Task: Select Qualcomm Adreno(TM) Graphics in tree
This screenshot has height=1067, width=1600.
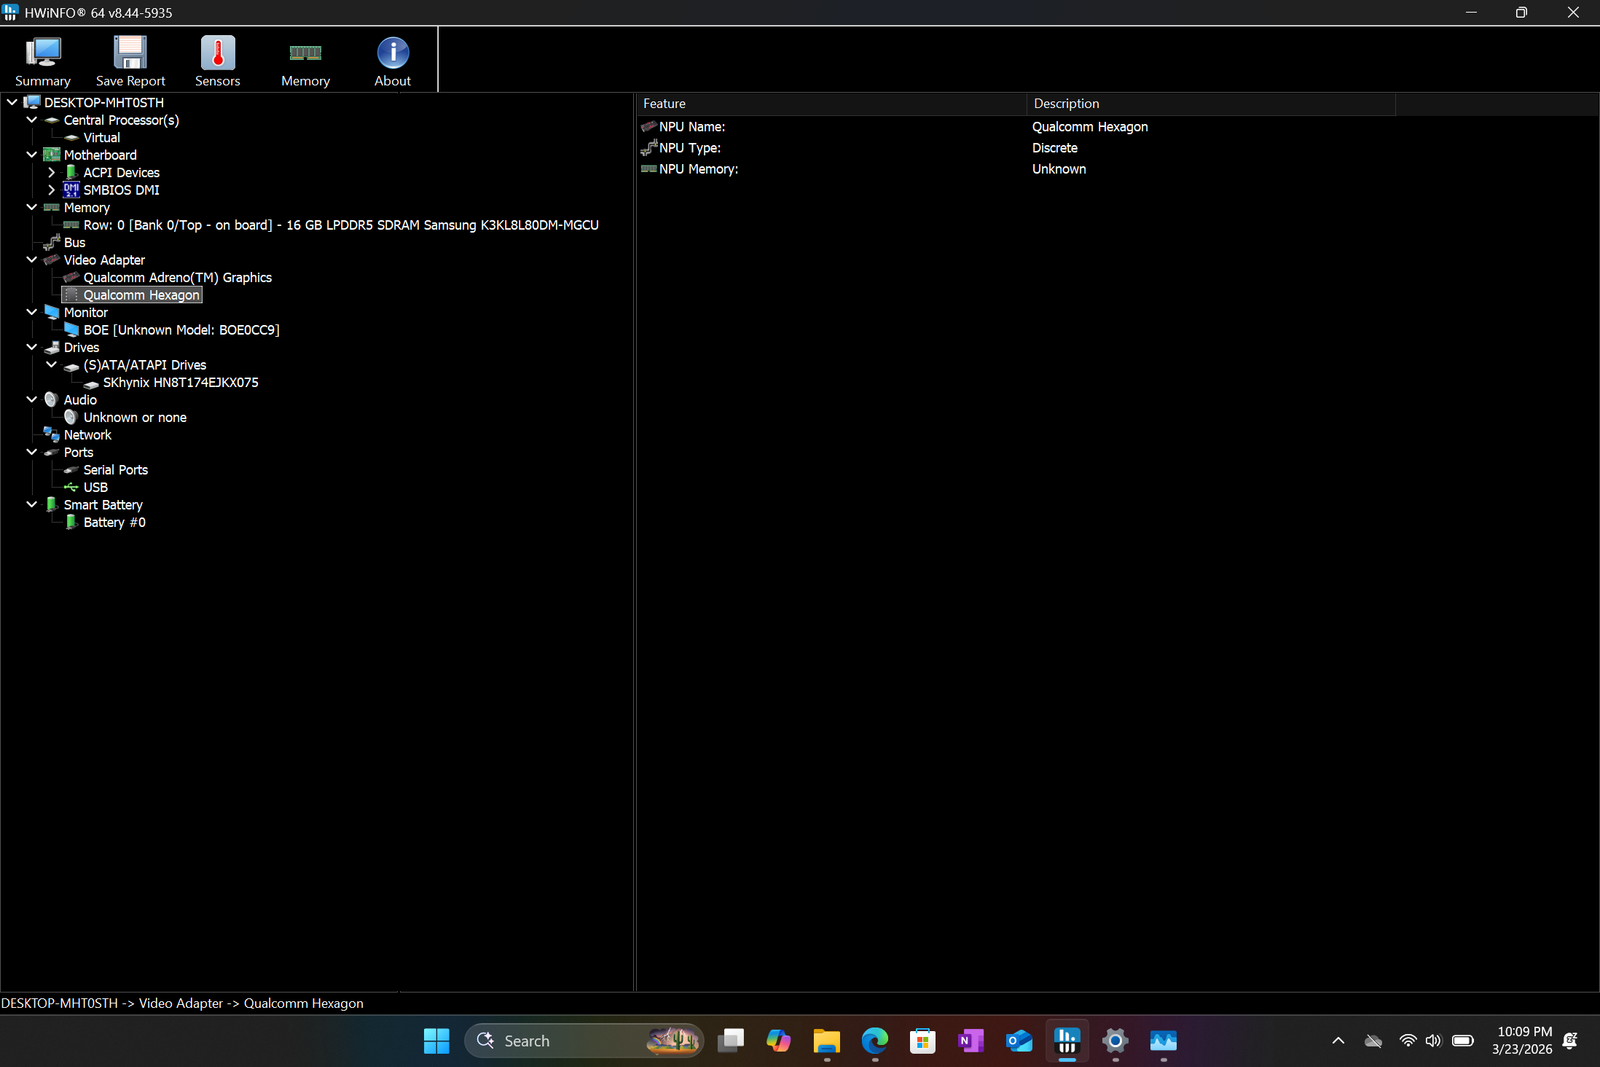Action: (x=177, y=278)
